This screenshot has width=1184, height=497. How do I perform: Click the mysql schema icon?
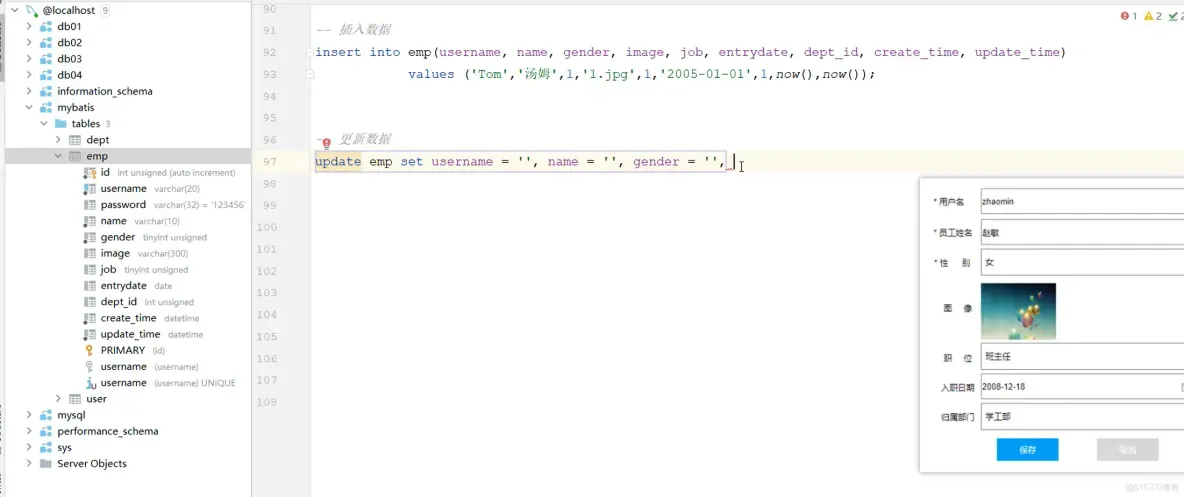pos(45,415)
